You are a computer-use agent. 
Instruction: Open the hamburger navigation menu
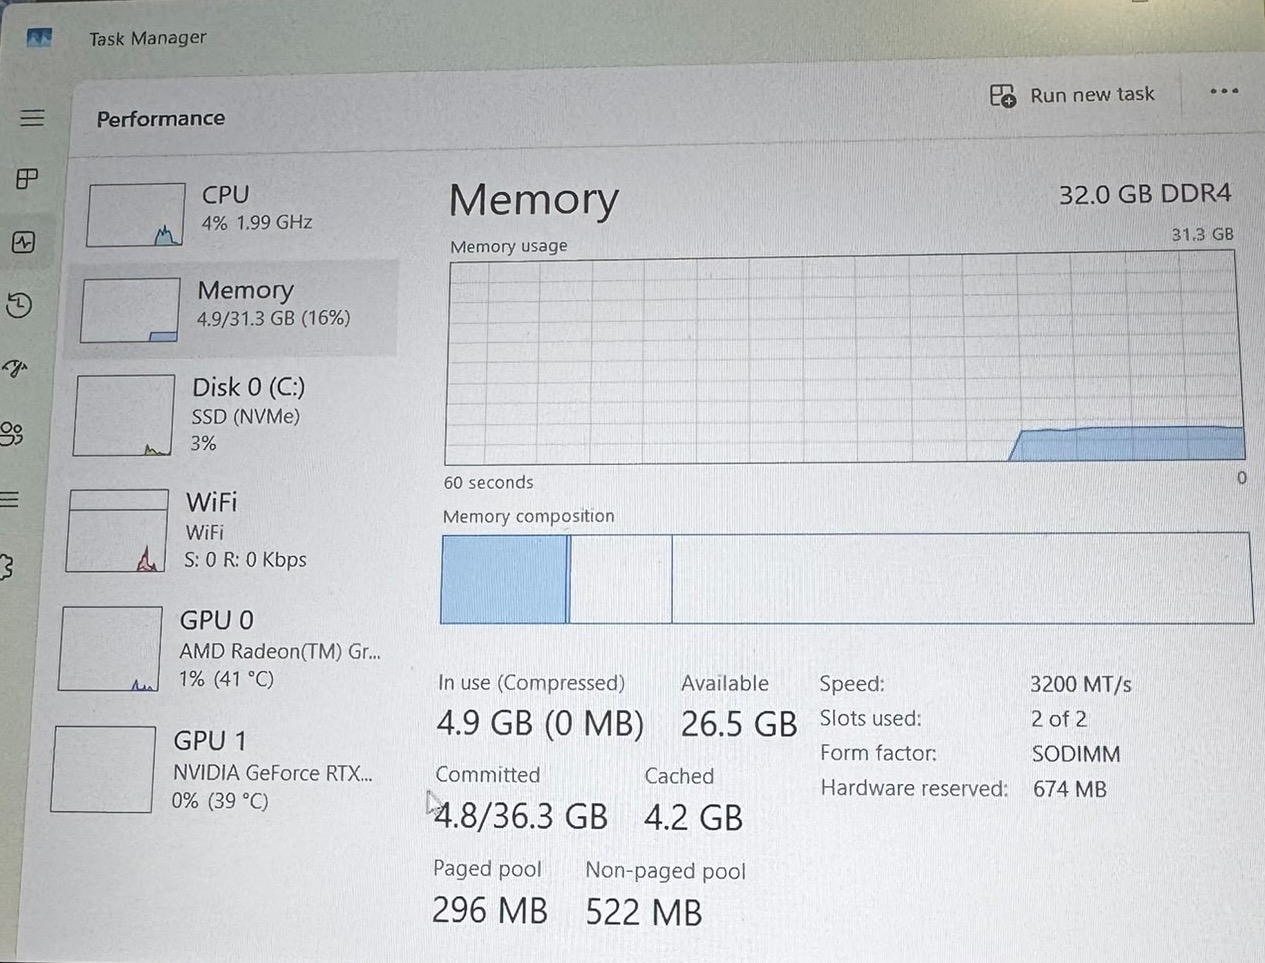tap(32, 118)
